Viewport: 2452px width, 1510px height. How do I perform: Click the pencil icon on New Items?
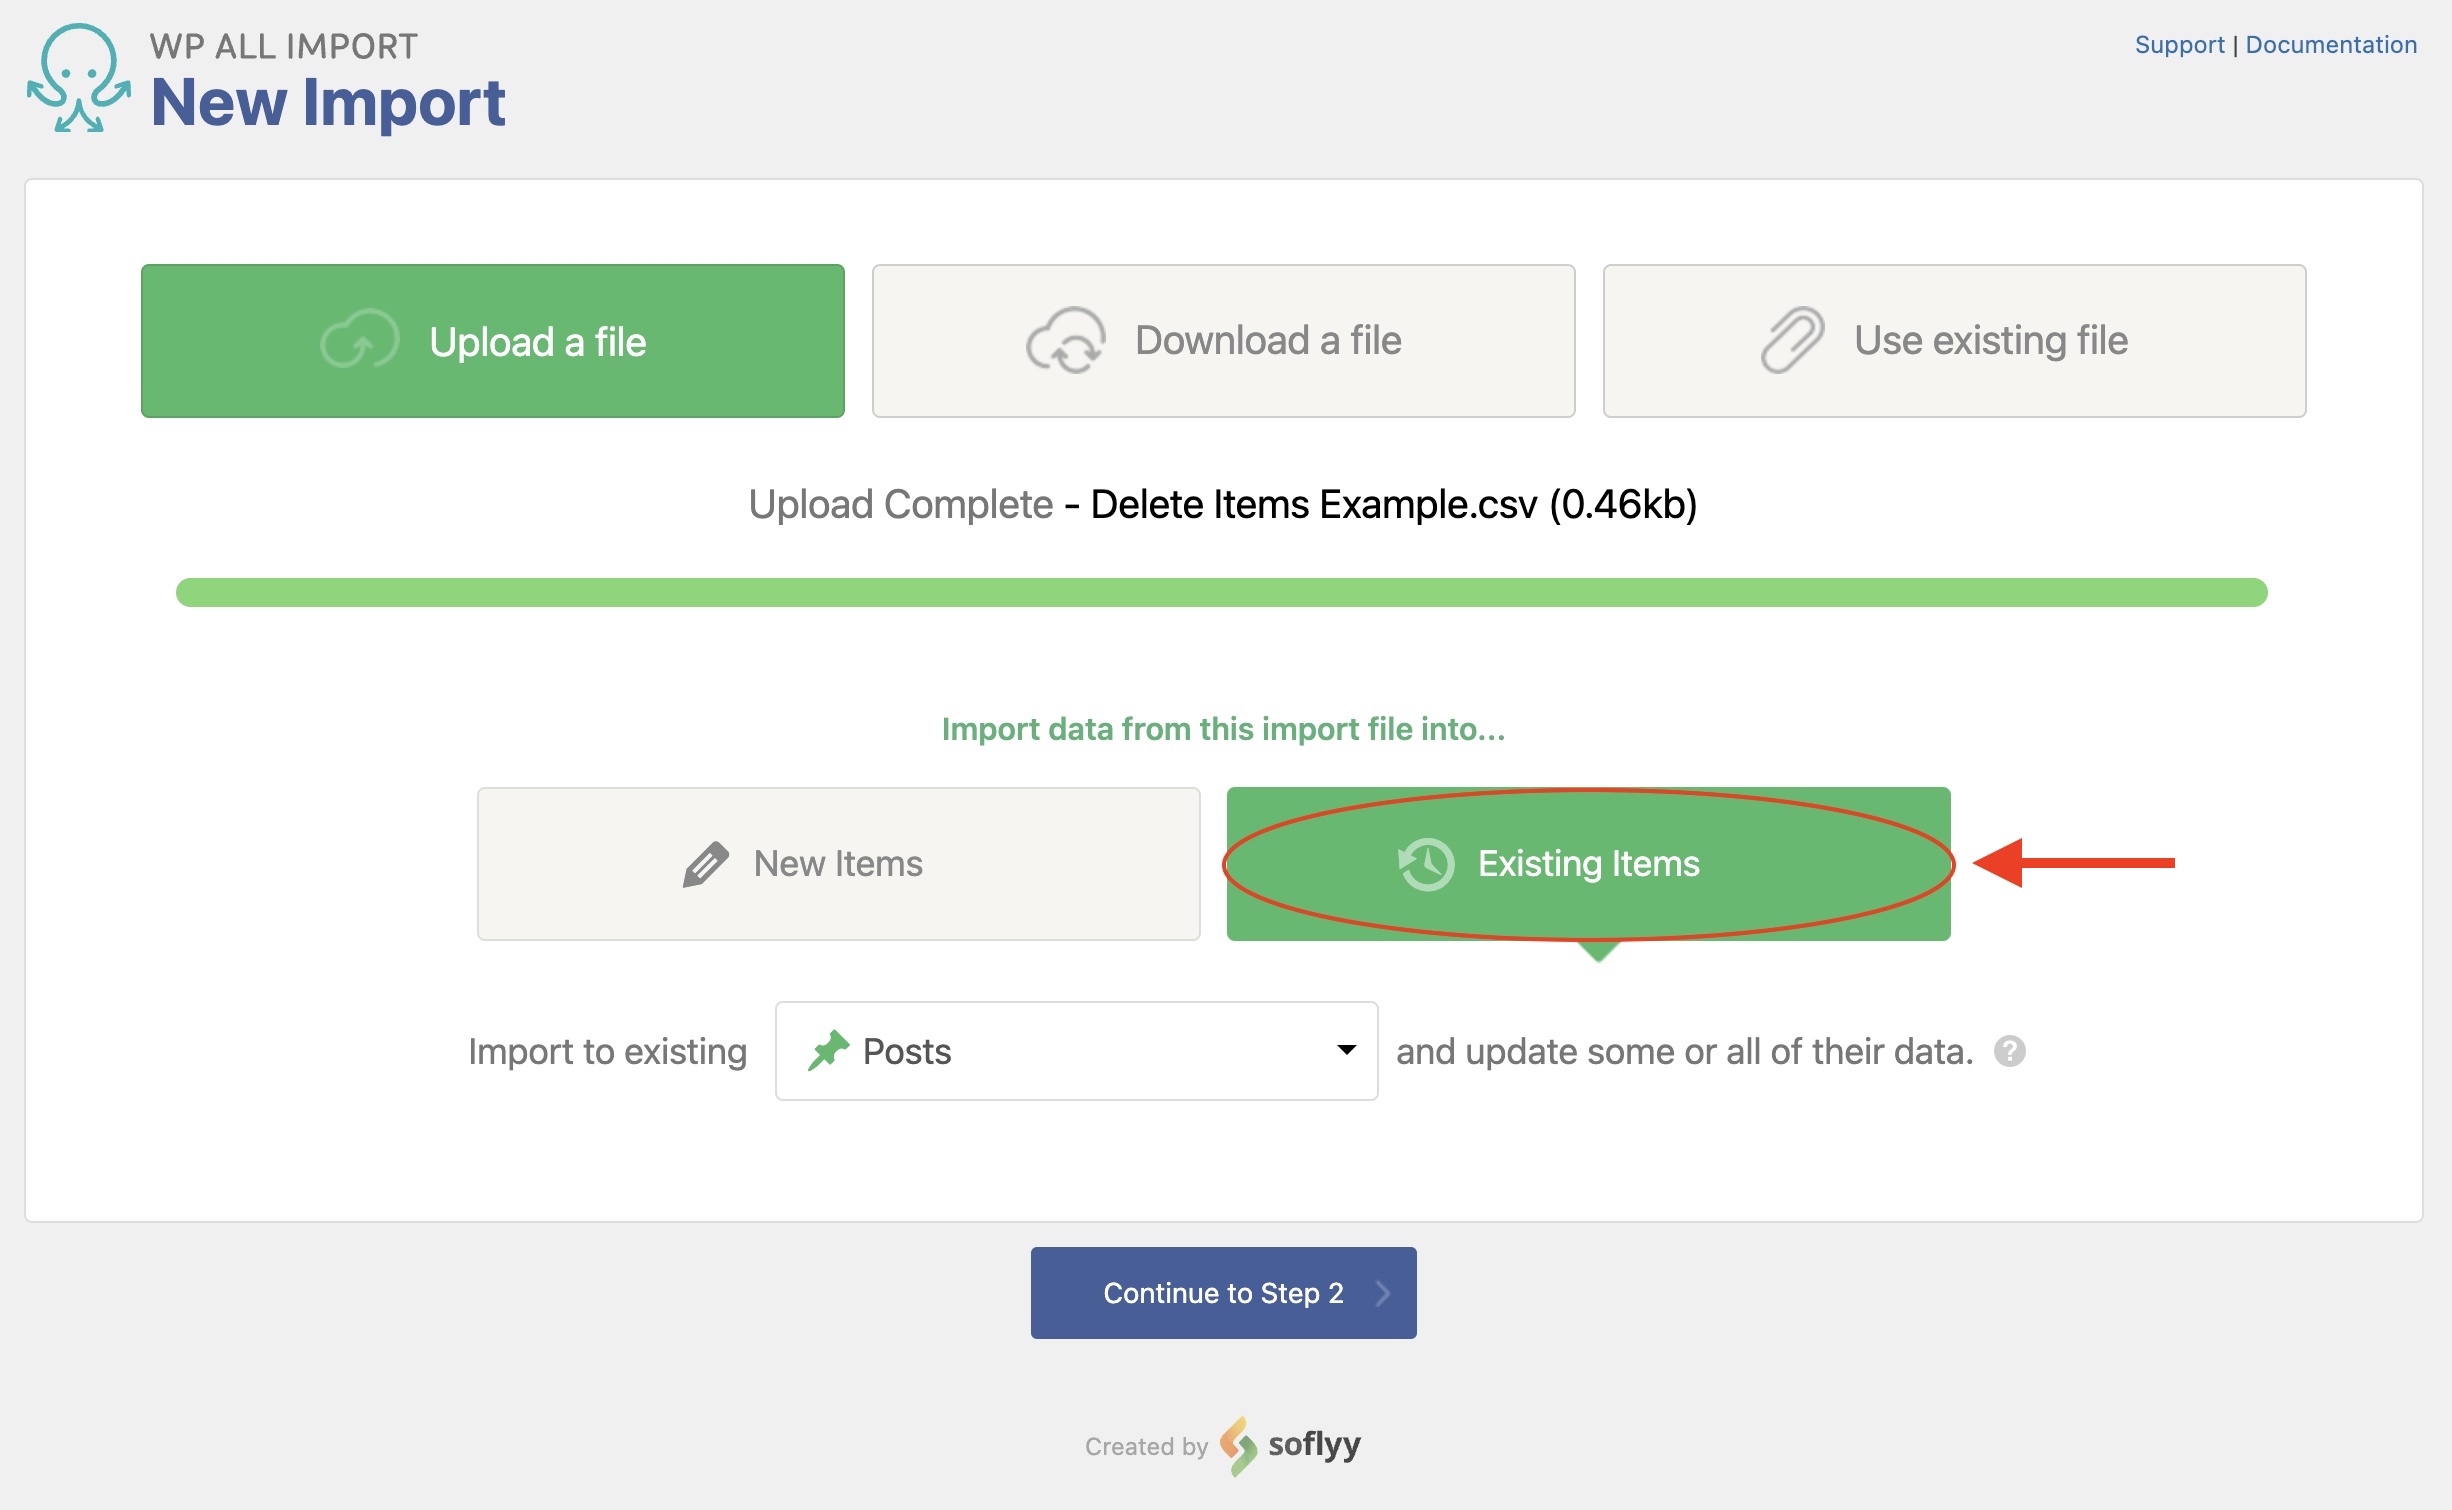(x=706, y=864)
